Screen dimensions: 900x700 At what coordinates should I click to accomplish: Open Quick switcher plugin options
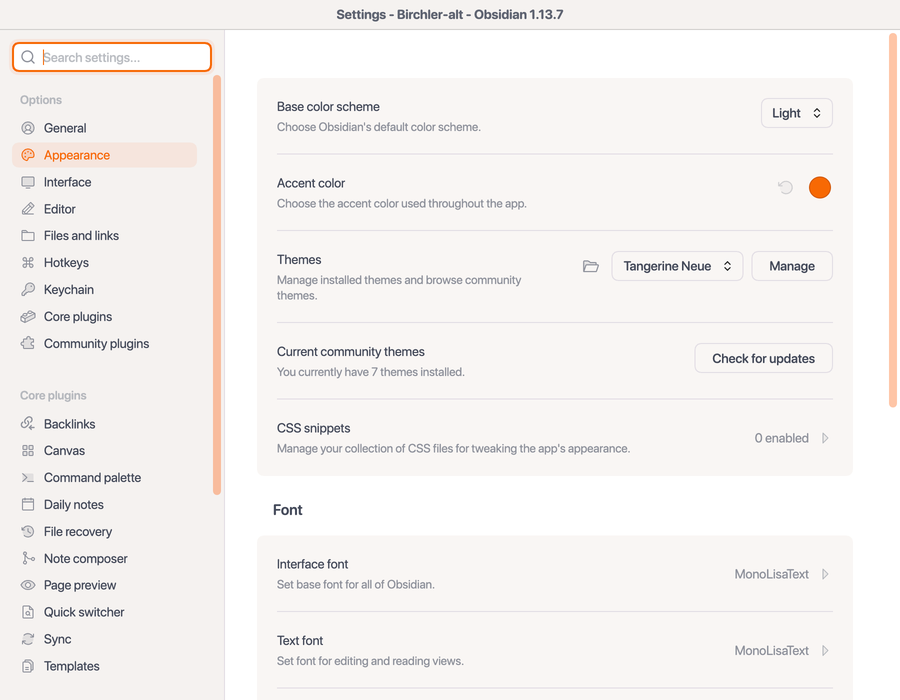point(104,612)
